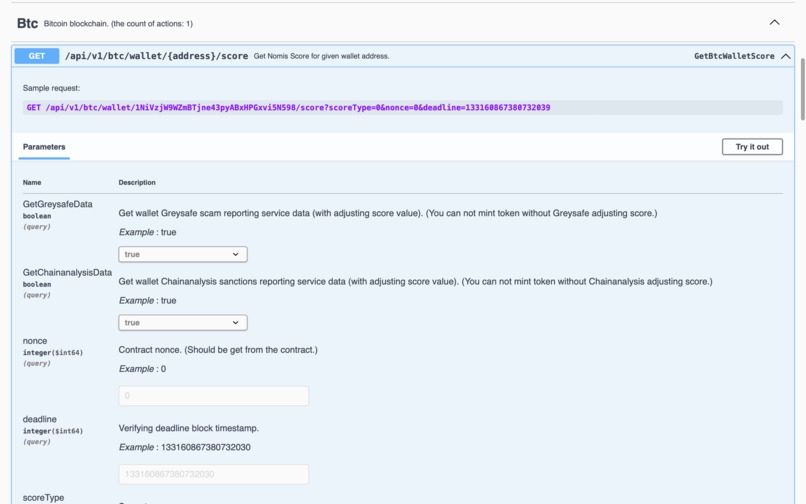Collapse the GetBtcWalletScore operation arrow

[x=785, y=56]
